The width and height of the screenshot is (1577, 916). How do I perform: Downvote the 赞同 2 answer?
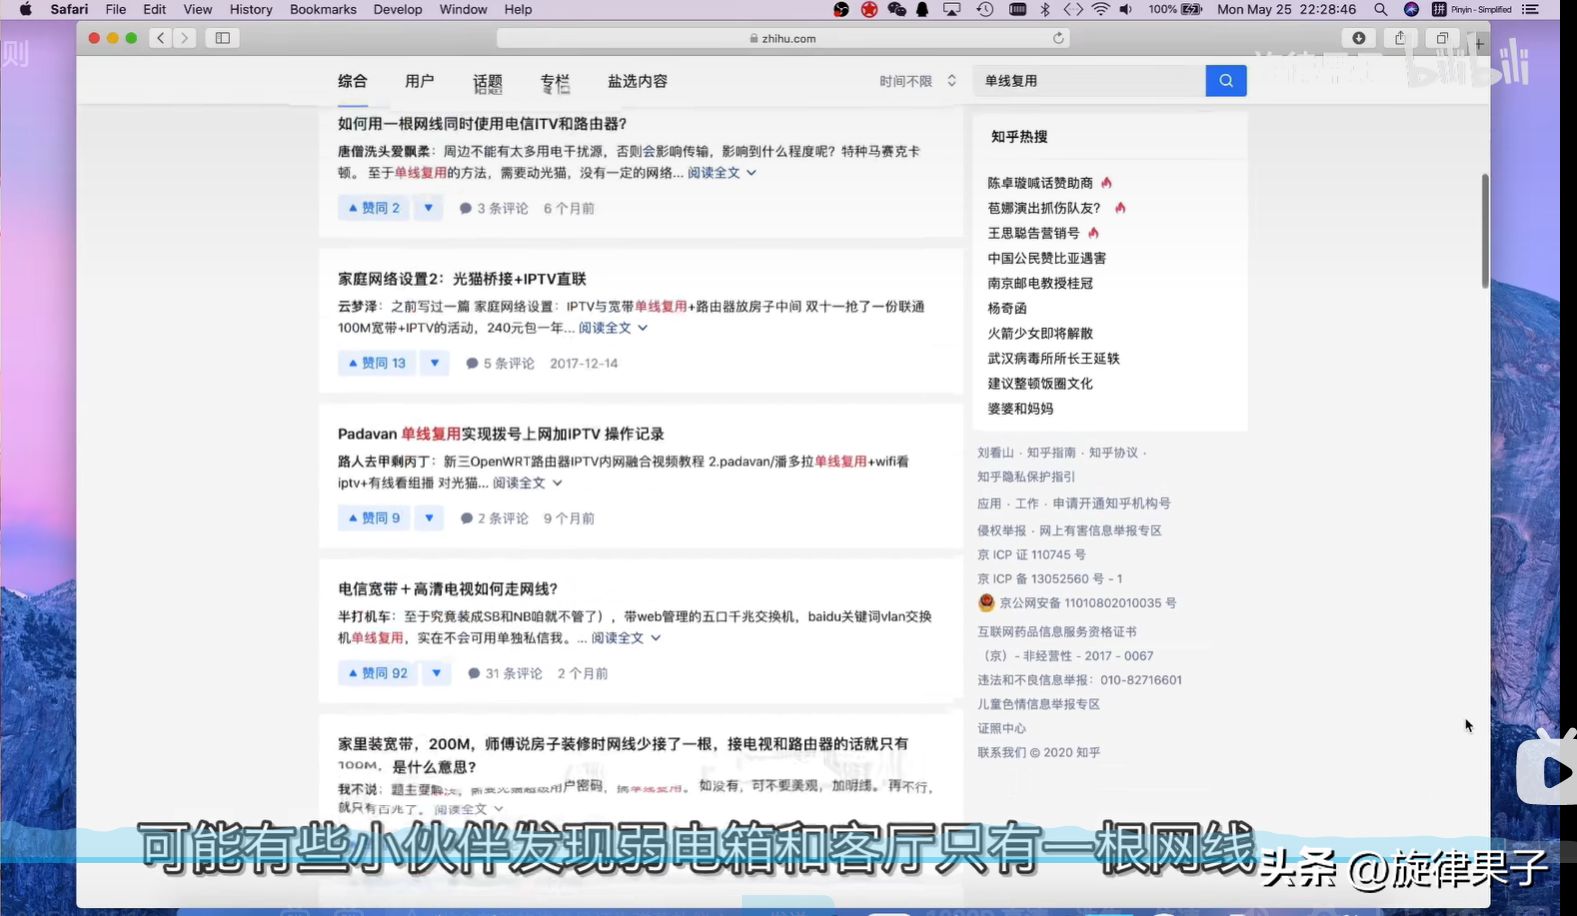pyautogui.click(x=428, y=208)
